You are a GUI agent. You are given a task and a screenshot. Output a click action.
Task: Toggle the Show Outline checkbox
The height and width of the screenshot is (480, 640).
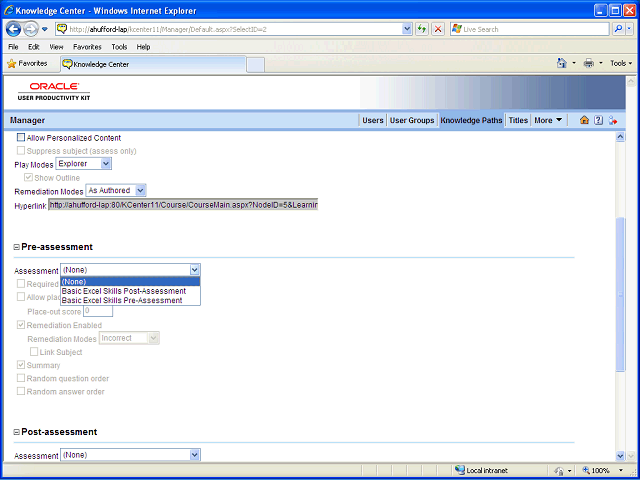[x=29, y=178]
